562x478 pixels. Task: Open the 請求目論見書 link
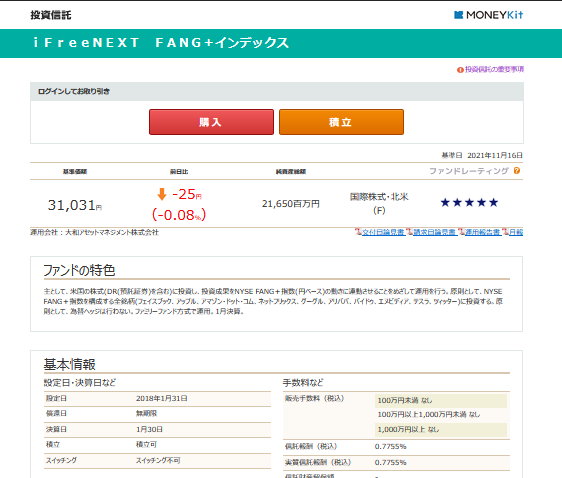point(435,232)
